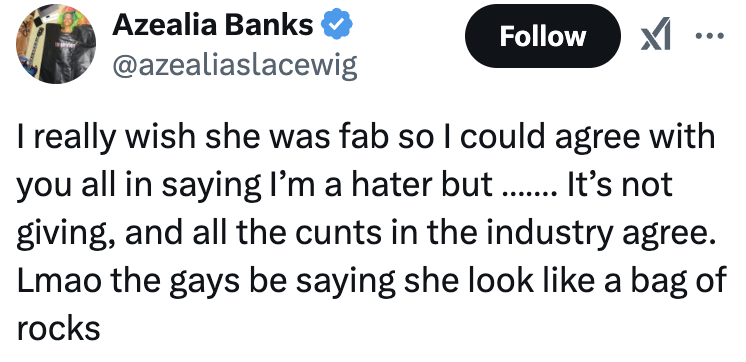Open Azealia Banks profile avatar
This screenshot has width=746, height=362.
pos(56,44)
